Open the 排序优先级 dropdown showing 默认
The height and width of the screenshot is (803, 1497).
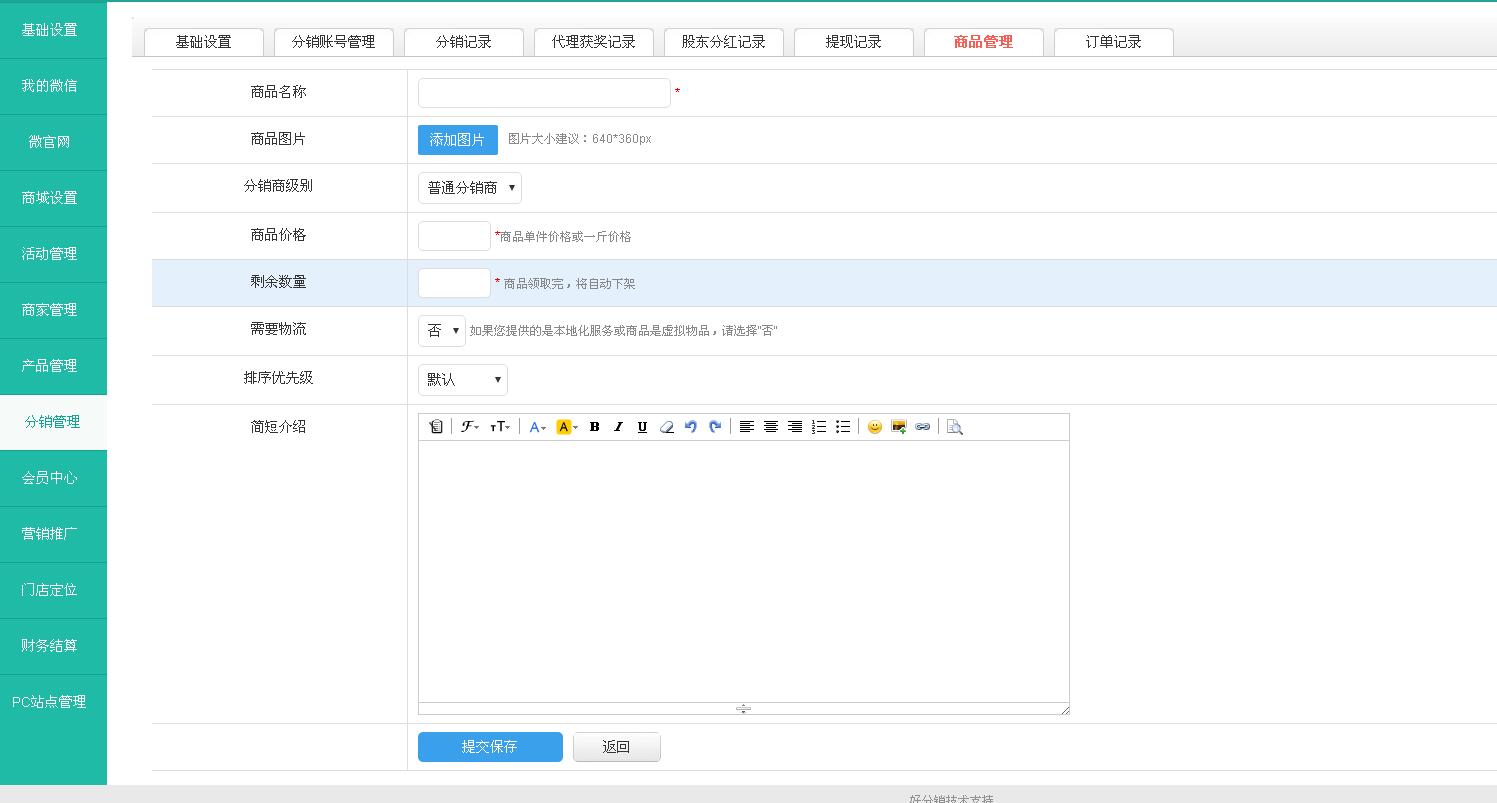(x=462, y=380)
